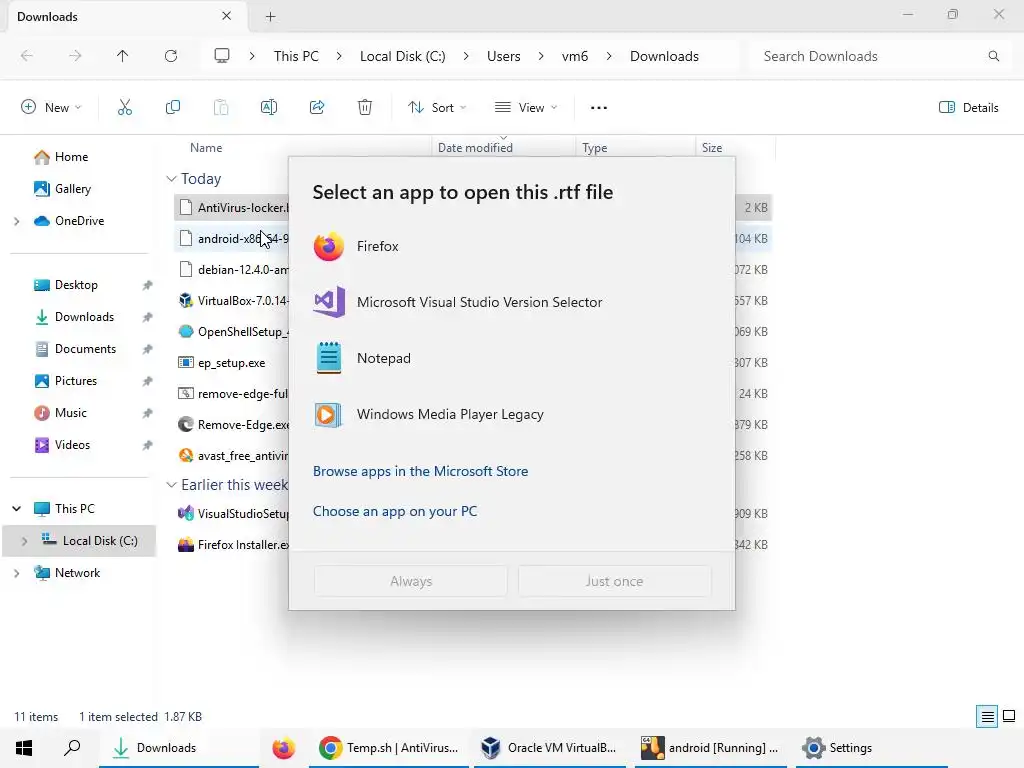1024x768 pixels.
Task: Select the Remove-Edge.exe file
Action: pyautogui.click(x=232, y=424)
